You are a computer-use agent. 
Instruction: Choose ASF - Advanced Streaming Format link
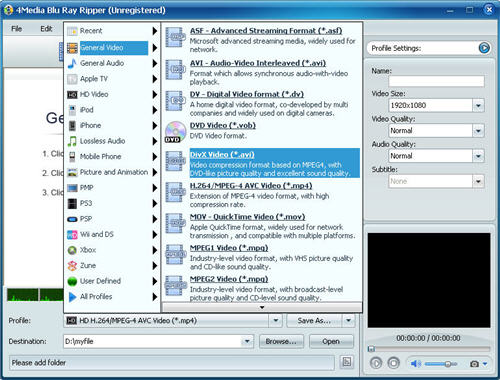[x=266, y=31]
